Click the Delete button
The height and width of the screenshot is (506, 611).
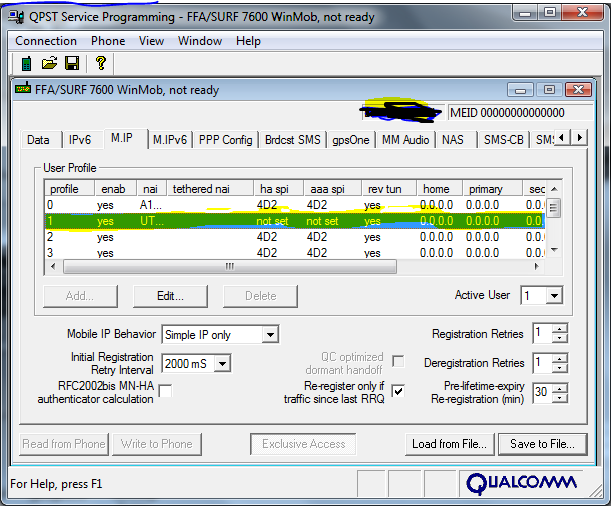[260, 296]
